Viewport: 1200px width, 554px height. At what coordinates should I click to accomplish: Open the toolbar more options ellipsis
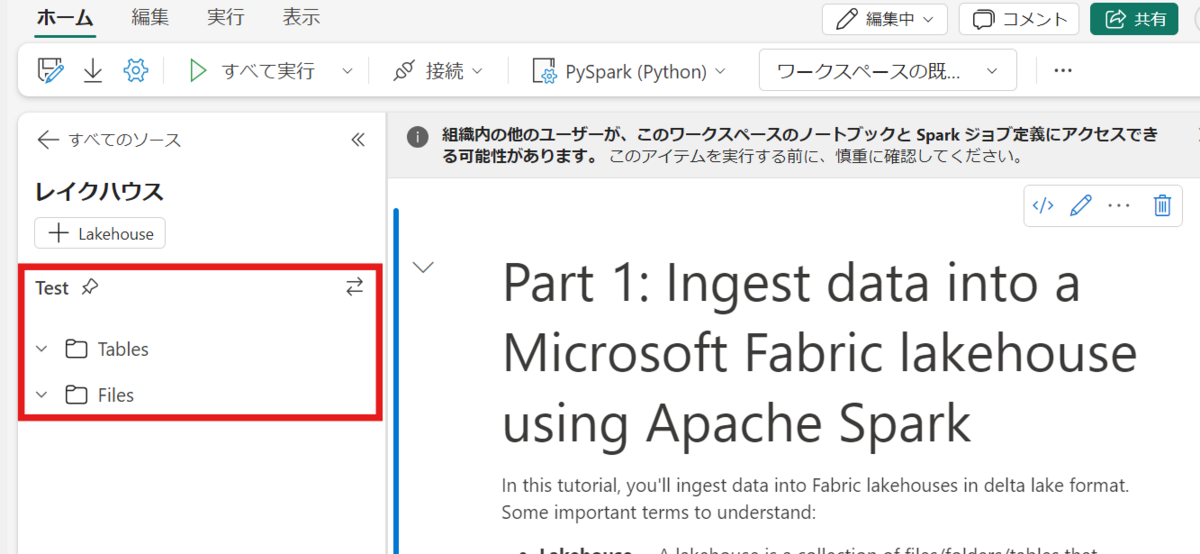pos(1063,71)
